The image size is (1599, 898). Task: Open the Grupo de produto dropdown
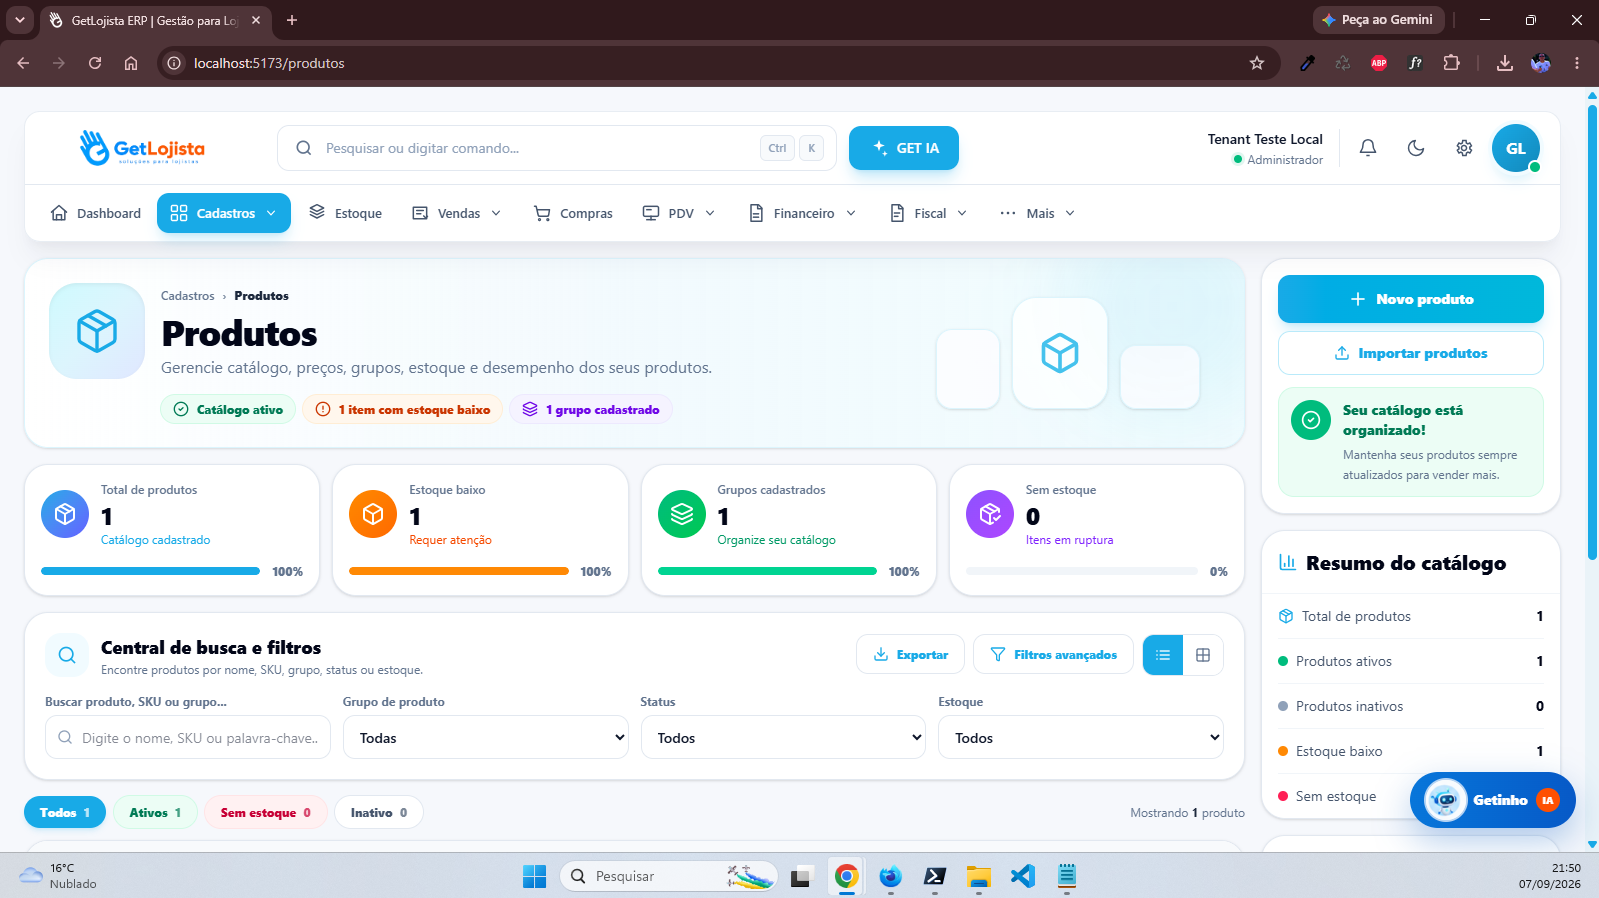pyautogui.click(x=486, y=737)
